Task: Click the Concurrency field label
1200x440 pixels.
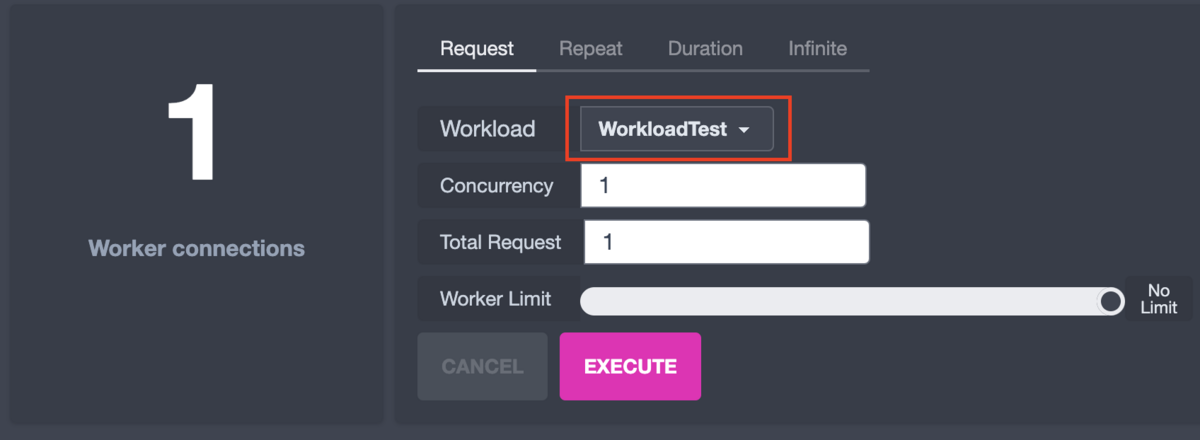Action: [497, 185]
